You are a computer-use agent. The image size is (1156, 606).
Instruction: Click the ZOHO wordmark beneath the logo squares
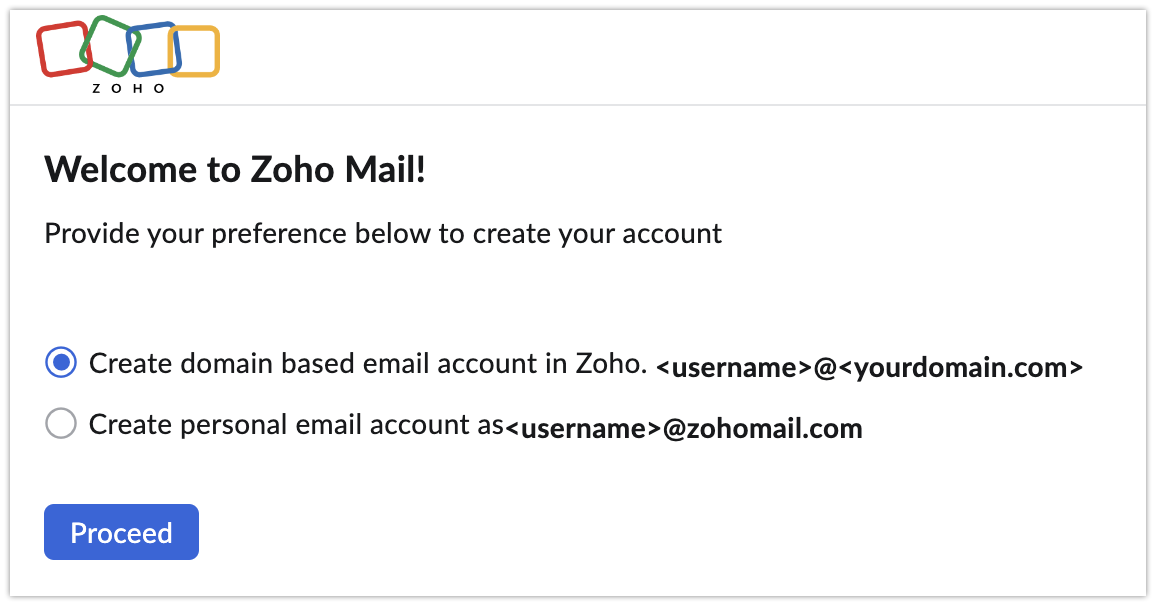[x=128, y=88]
